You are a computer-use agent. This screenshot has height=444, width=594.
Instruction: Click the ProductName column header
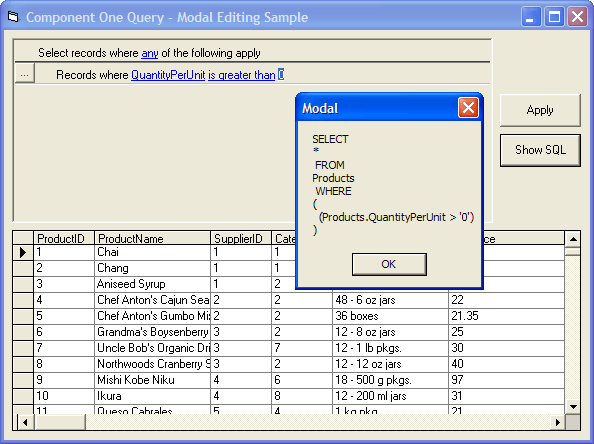point(152,239)
